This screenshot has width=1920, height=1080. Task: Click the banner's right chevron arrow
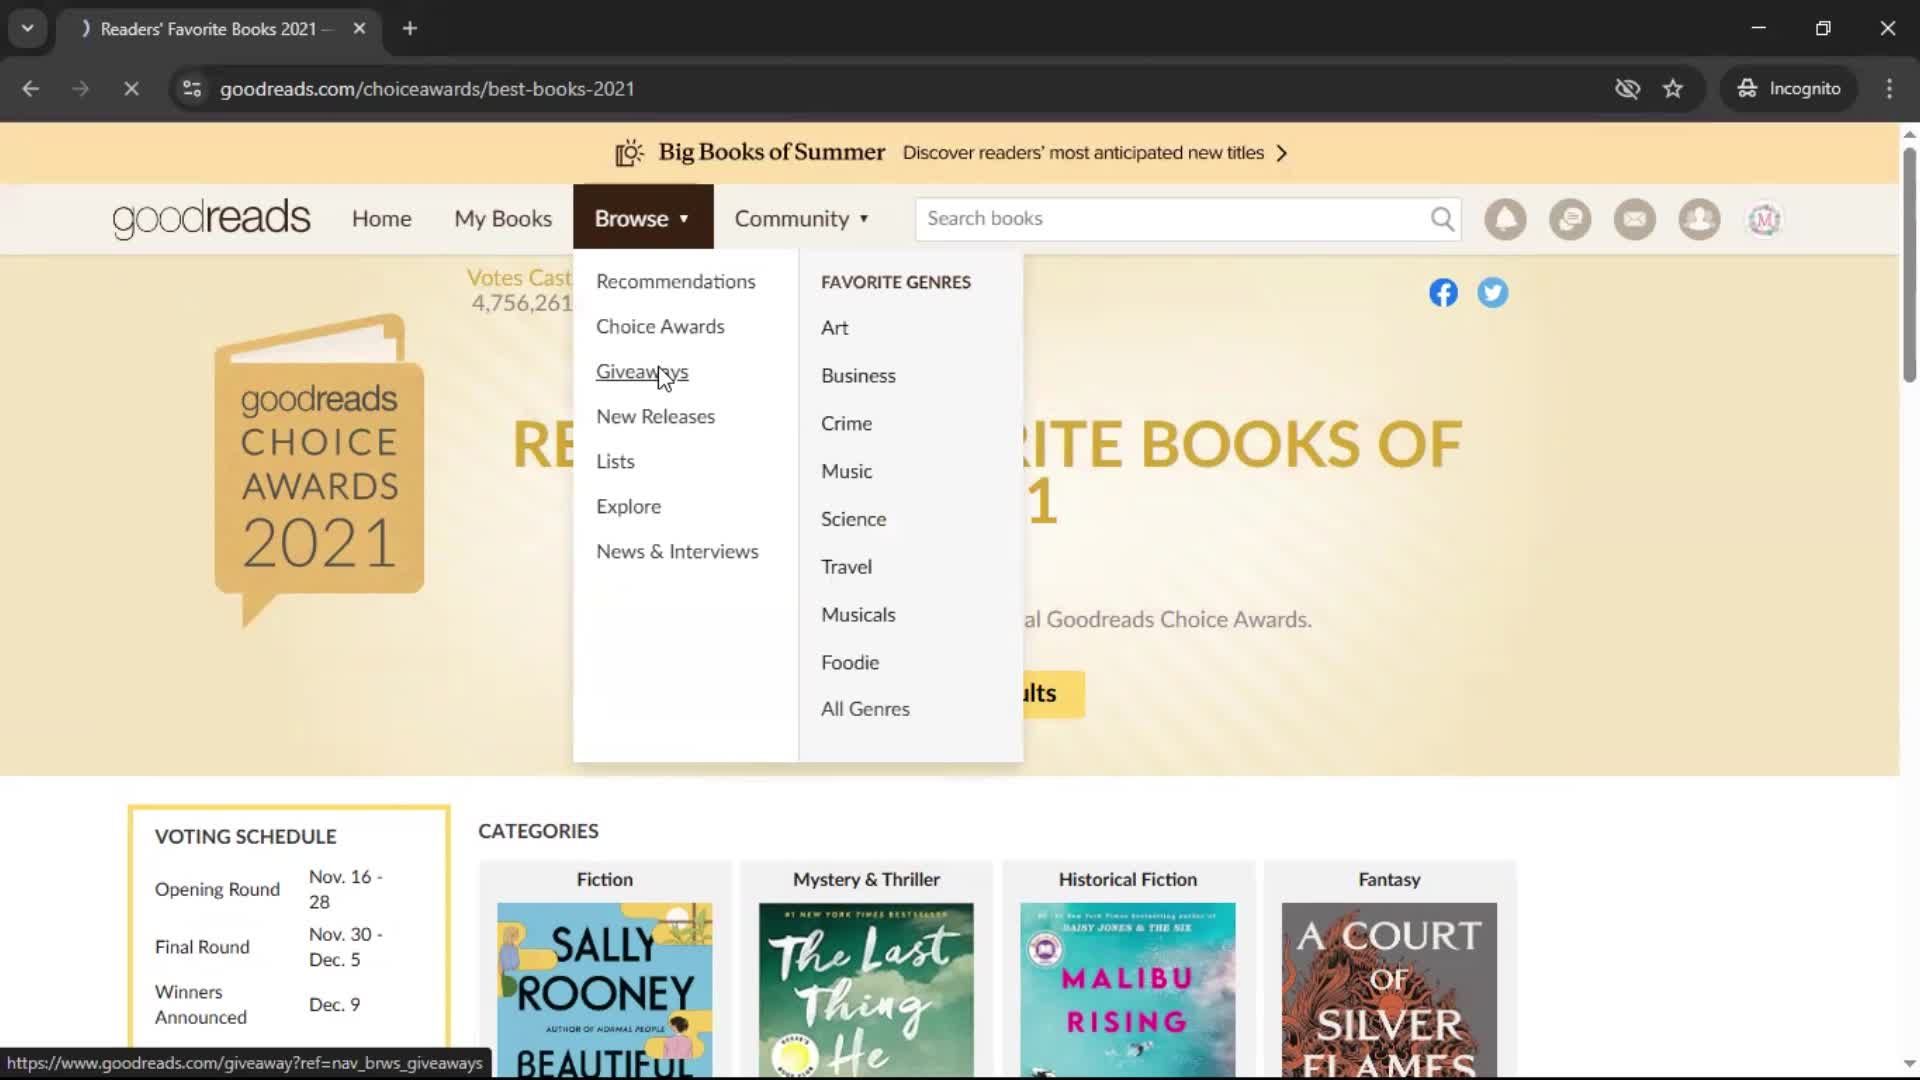[1282, 153]
